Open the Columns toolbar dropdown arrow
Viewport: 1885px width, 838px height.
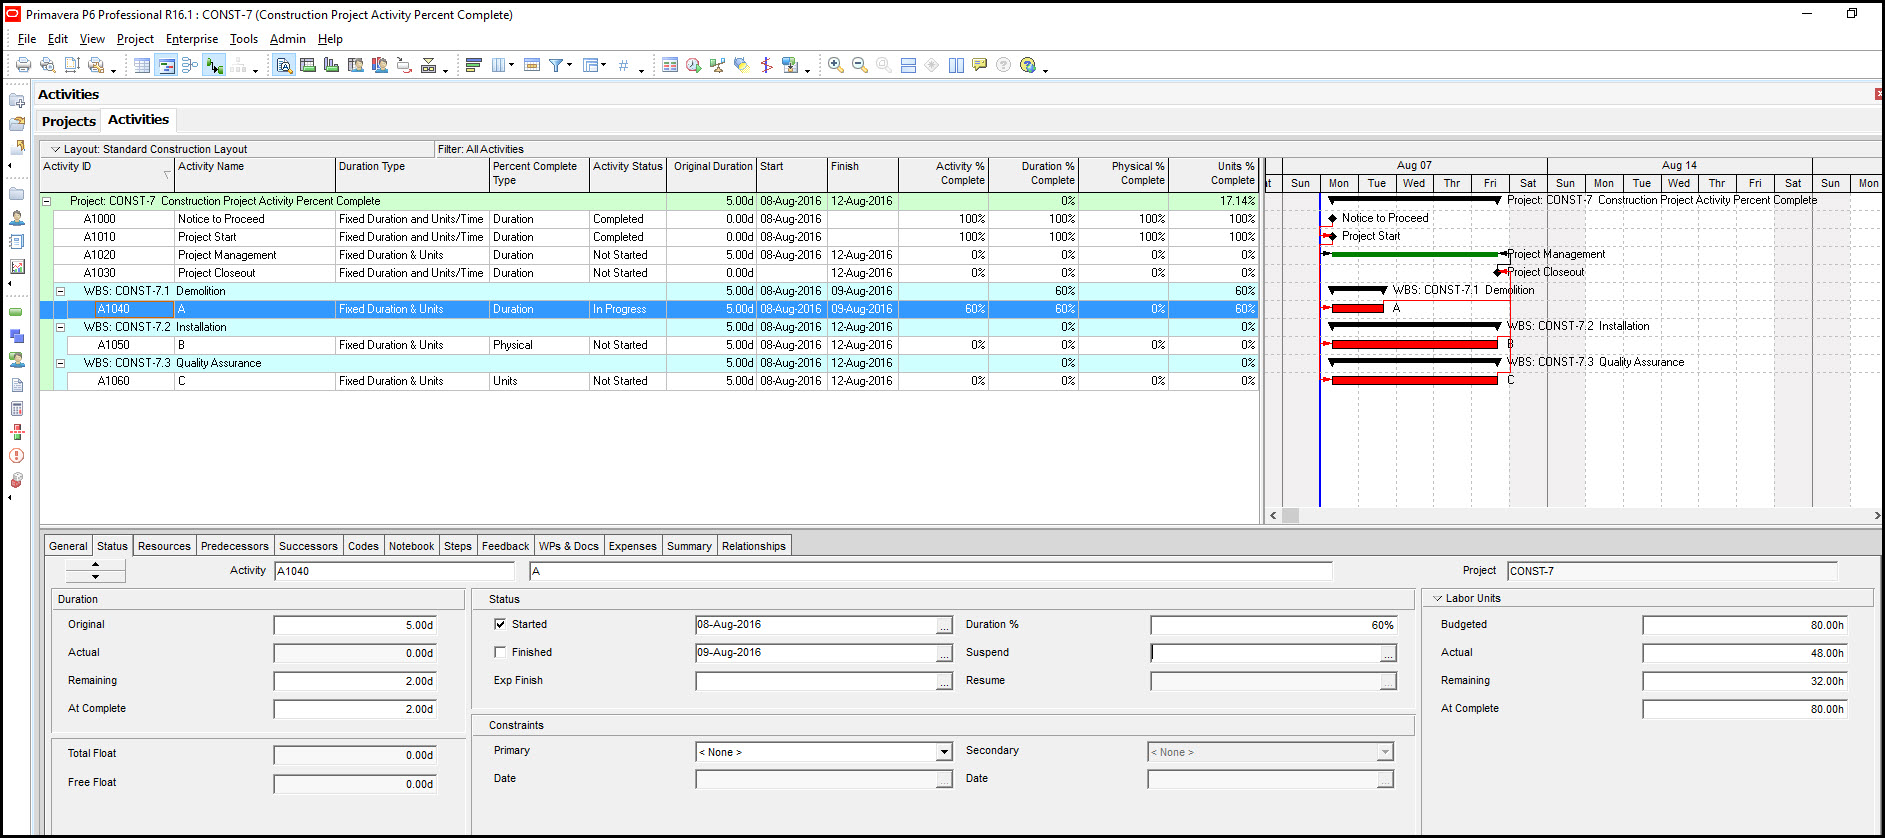(512, 65)
